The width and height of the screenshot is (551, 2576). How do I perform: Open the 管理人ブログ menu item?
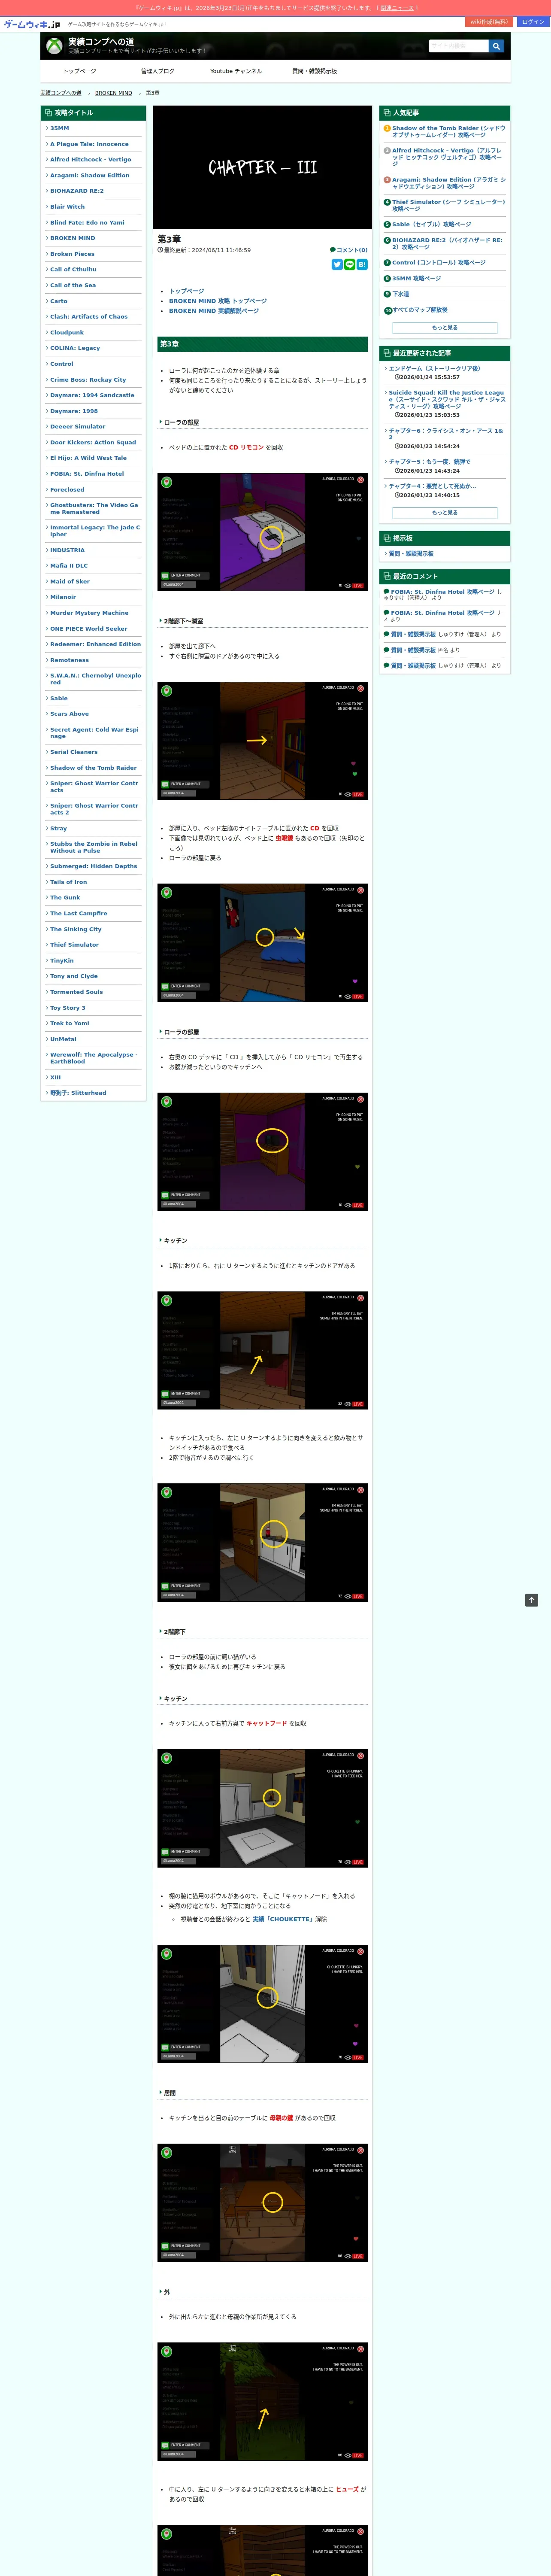tap(157, 71)
